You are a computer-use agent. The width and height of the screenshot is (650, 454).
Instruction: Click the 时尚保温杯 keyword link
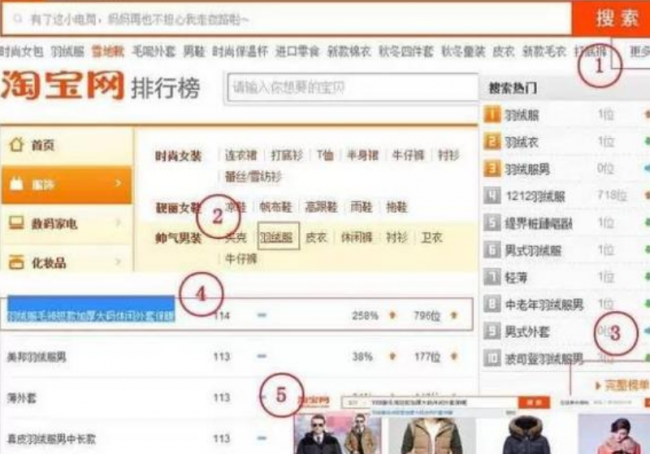240,52
